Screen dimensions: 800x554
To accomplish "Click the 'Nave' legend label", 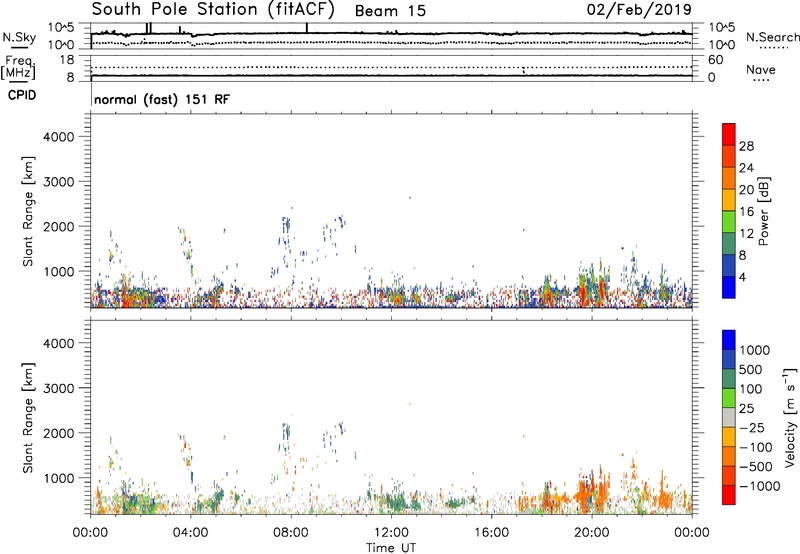I will [761, 69].
